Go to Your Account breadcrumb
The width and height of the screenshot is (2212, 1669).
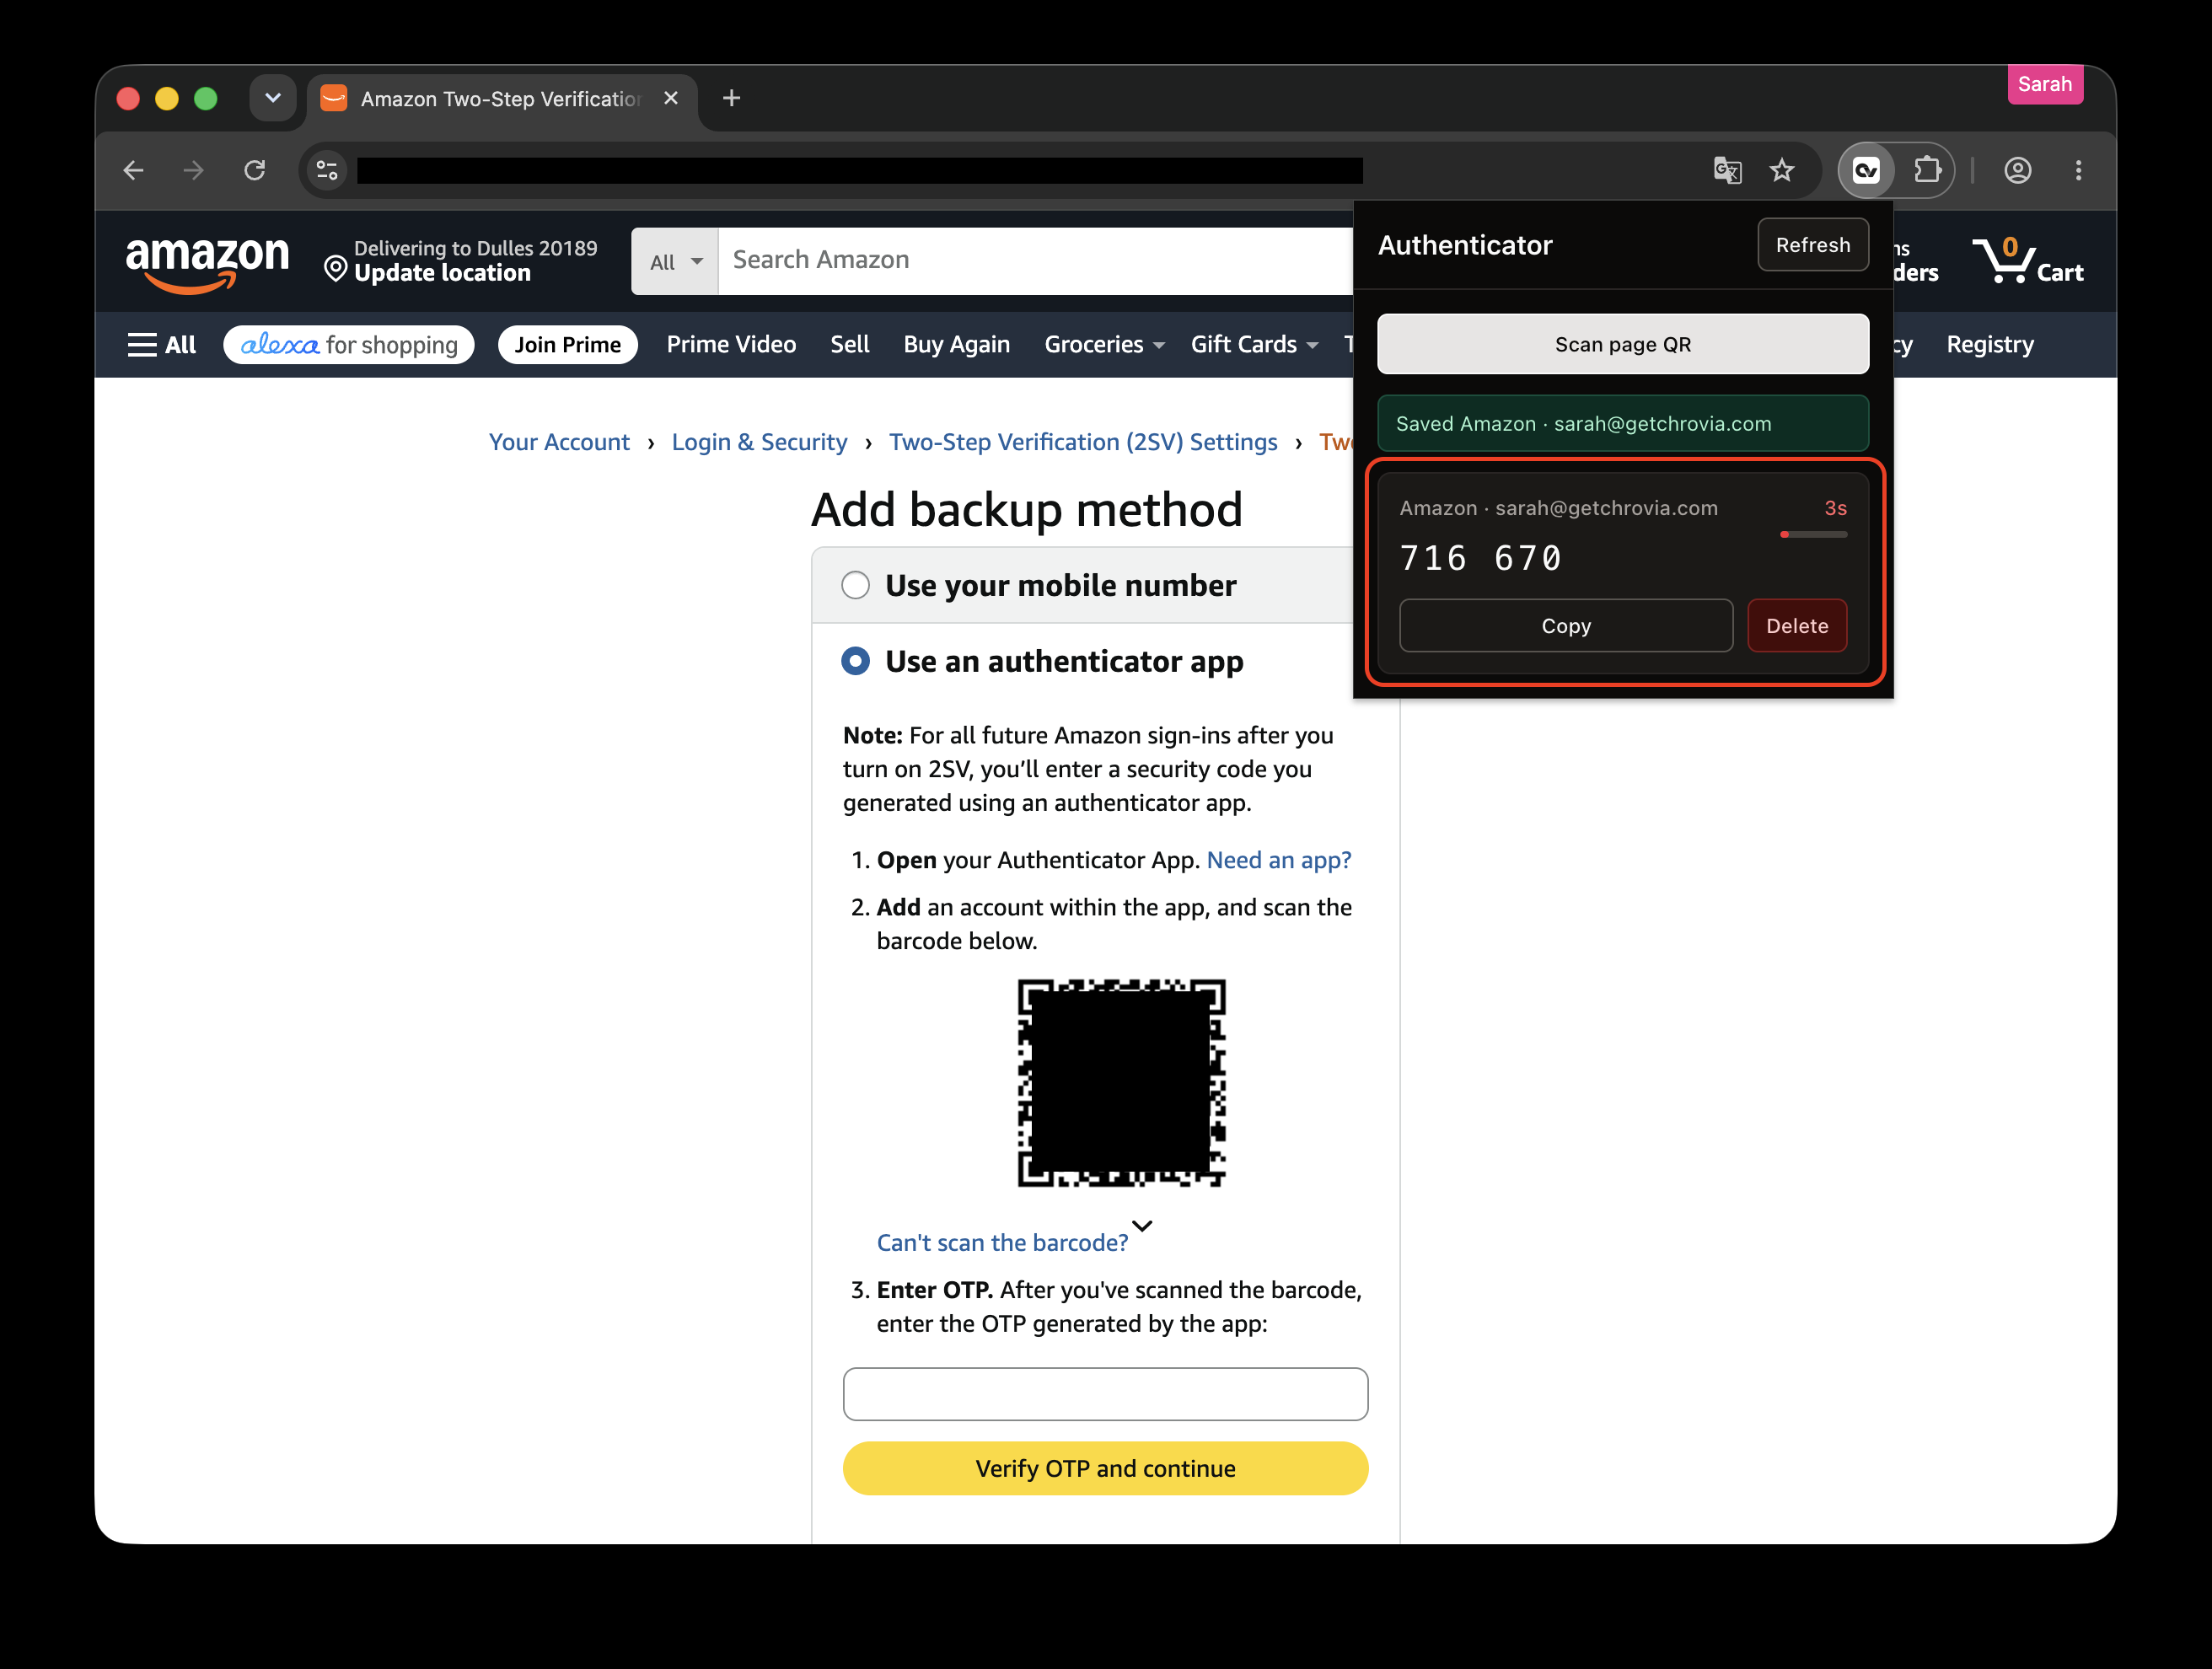559,442
